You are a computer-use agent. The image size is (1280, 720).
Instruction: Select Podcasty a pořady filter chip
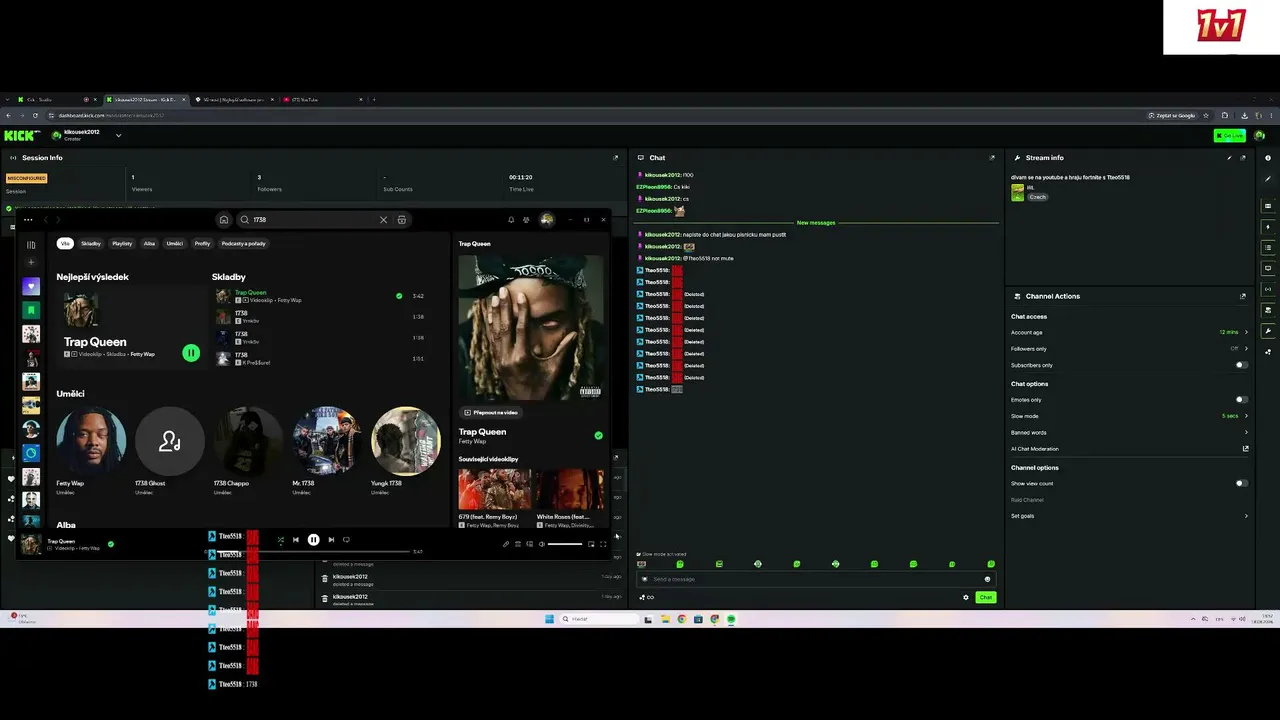[244, 243]
